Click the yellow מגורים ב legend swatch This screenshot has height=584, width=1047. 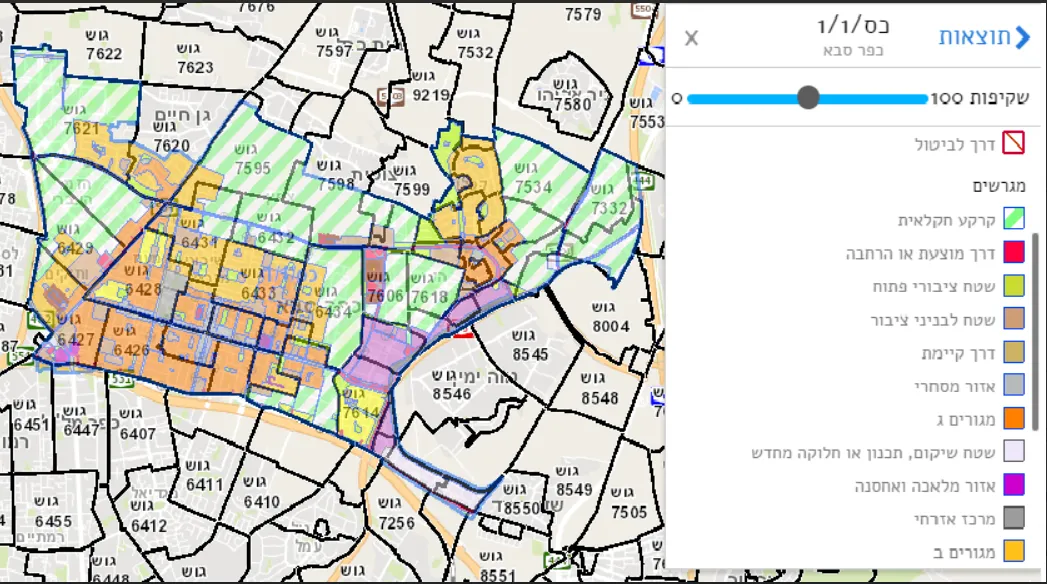coord(1013,552)
